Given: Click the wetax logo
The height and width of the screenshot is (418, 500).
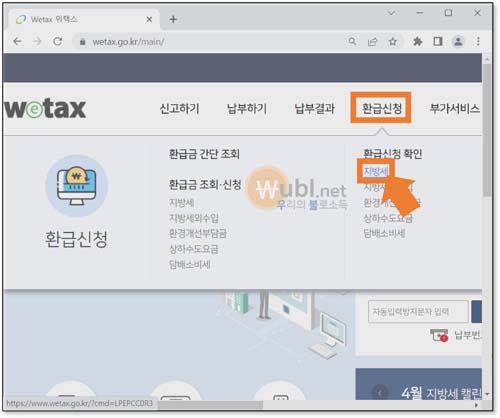Looking at the screenshot, I should click(x=46, y=108).
